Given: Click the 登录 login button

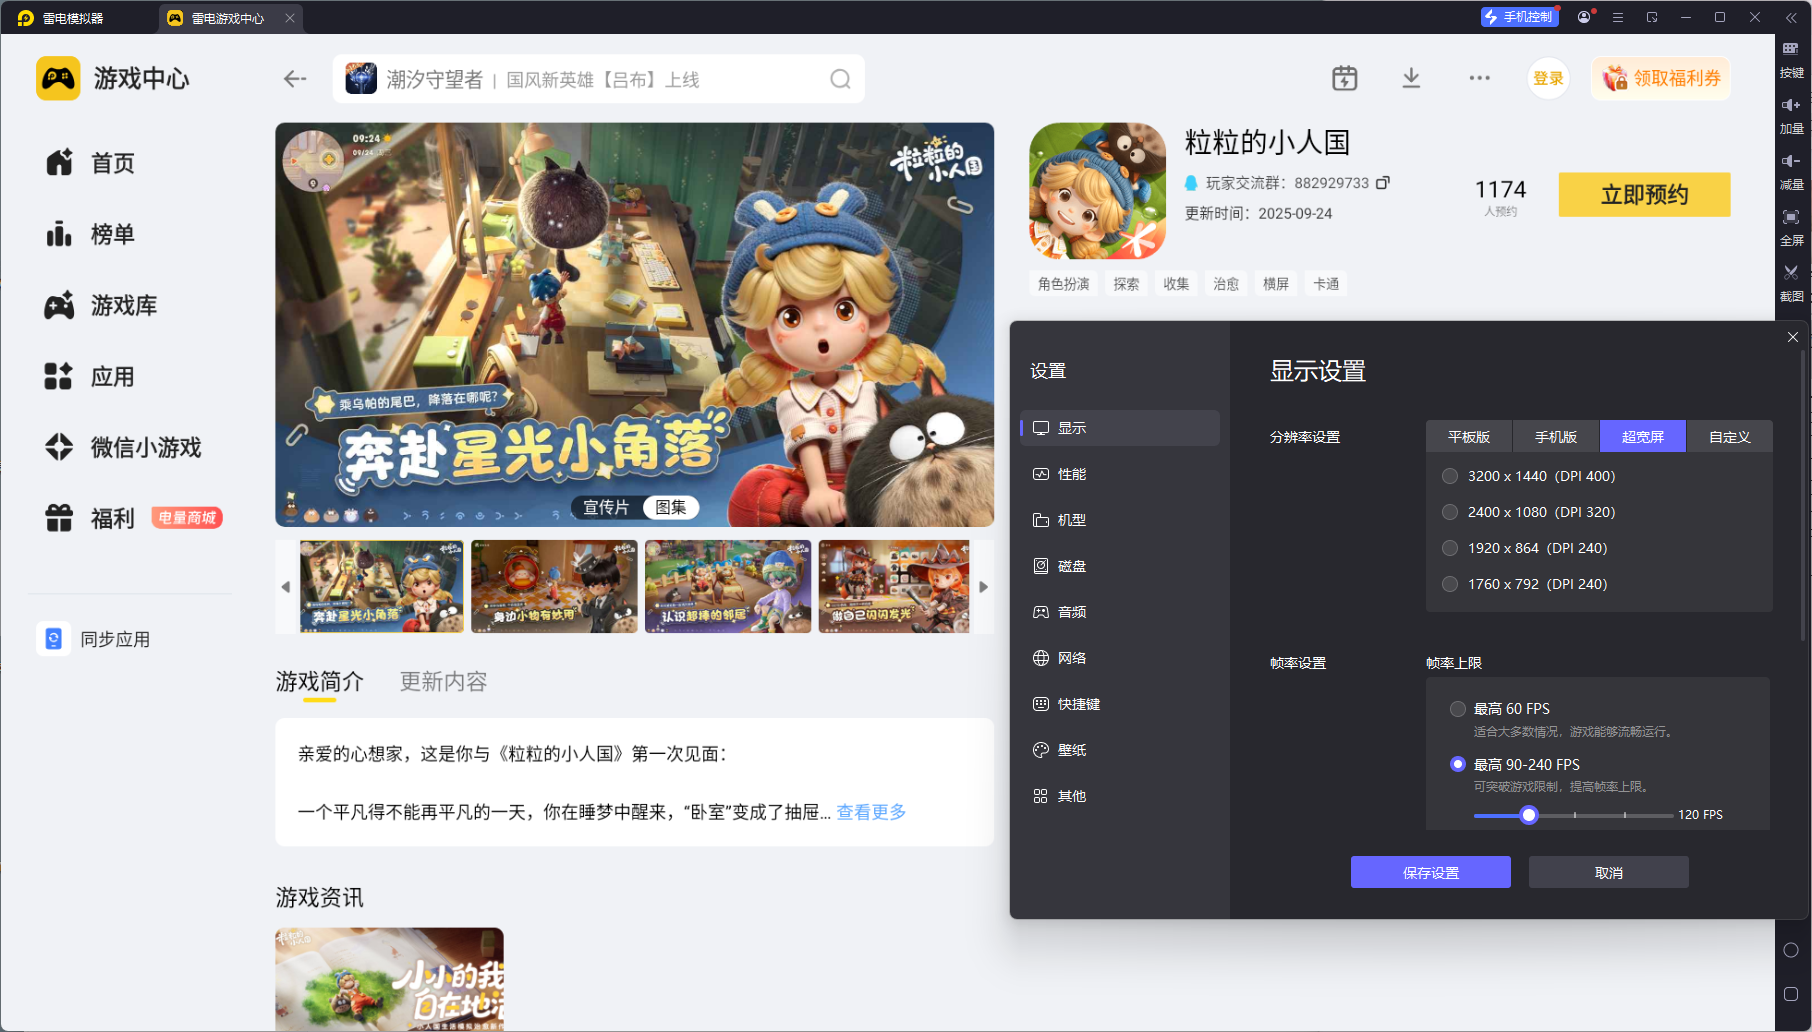Looking at the screenshot, I should (1548, 78).
